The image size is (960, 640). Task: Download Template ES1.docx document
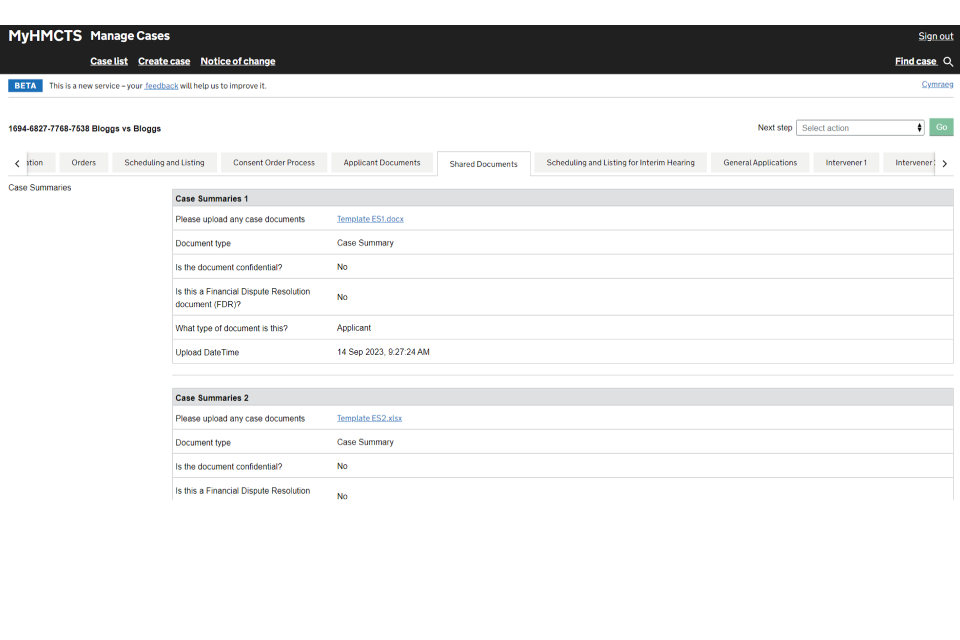370,219
